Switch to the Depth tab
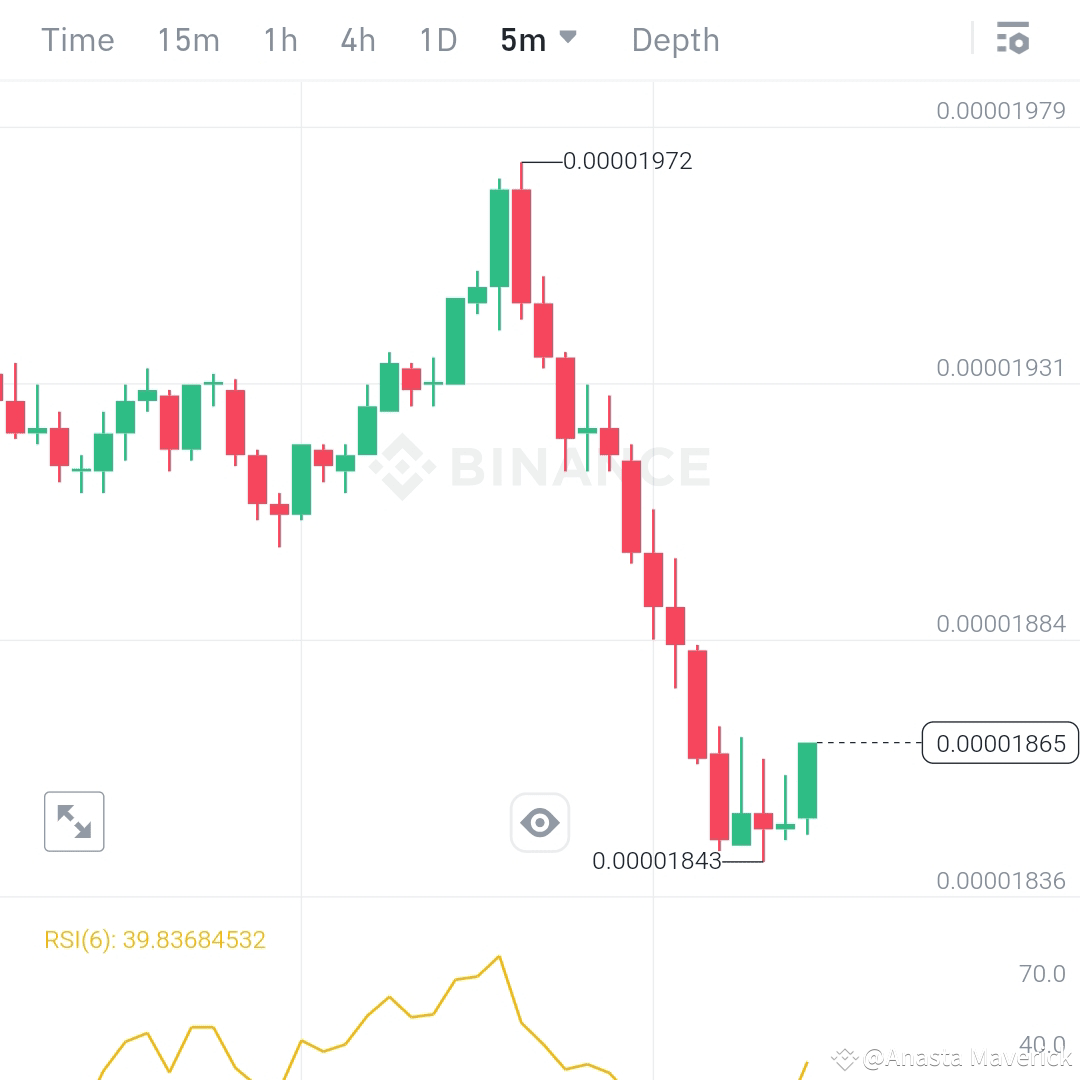1080x1080 pixels. click(x=675, y=40)
